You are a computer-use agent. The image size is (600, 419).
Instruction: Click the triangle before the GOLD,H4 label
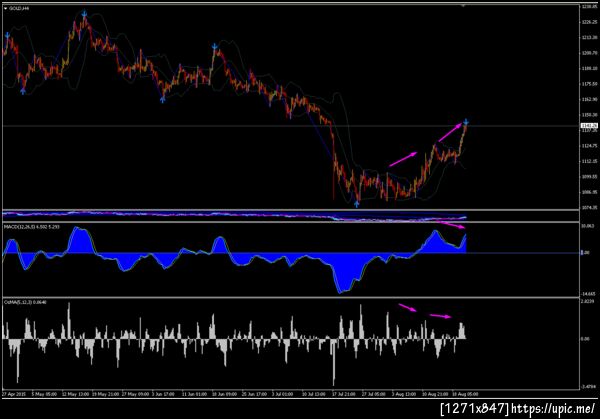pos(5,8)
